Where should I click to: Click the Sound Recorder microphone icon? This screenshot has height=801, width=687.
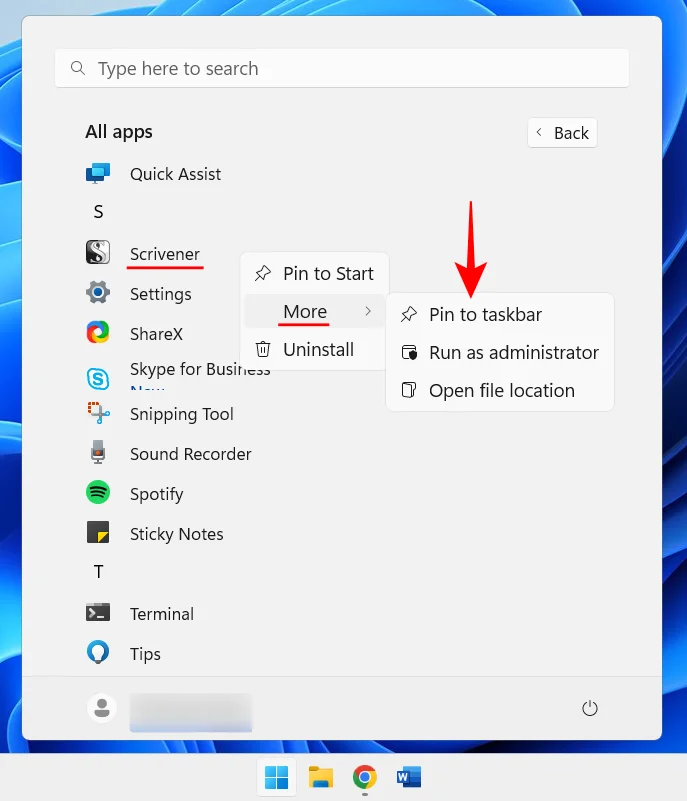[x=98, y=453]
